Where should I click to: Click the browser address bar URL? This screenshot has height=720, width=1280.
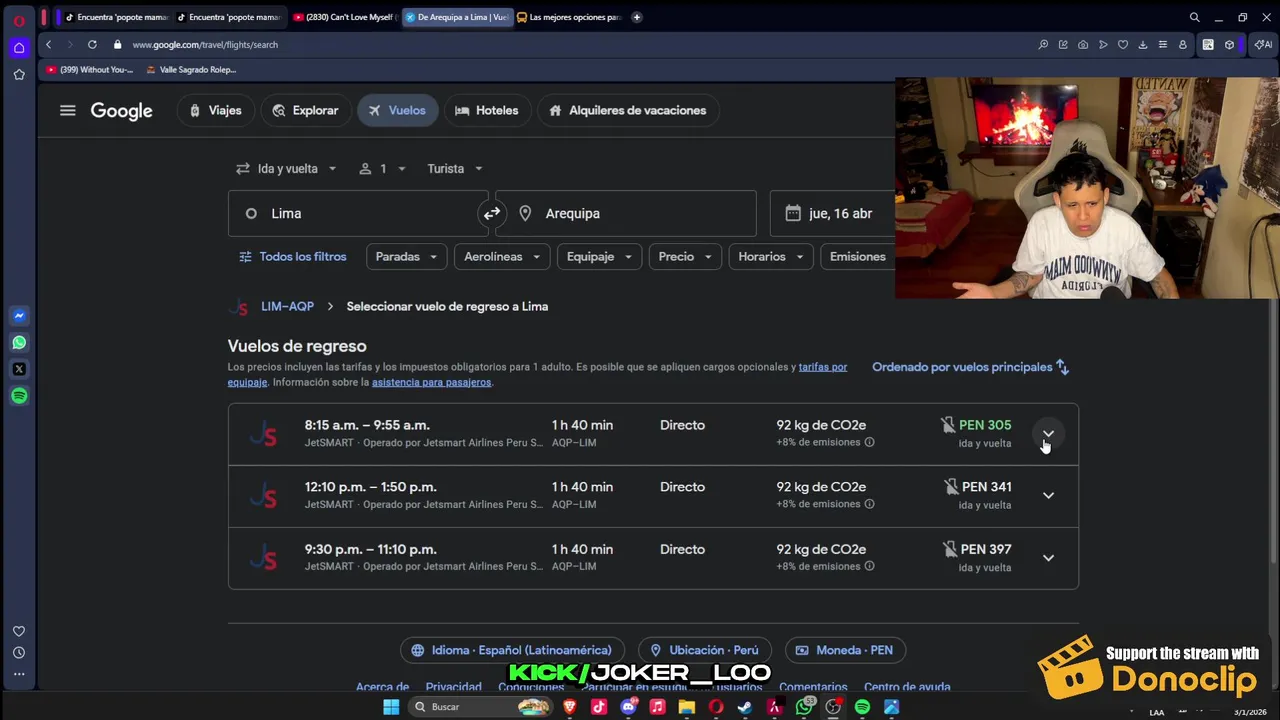[x=205, y=44]
